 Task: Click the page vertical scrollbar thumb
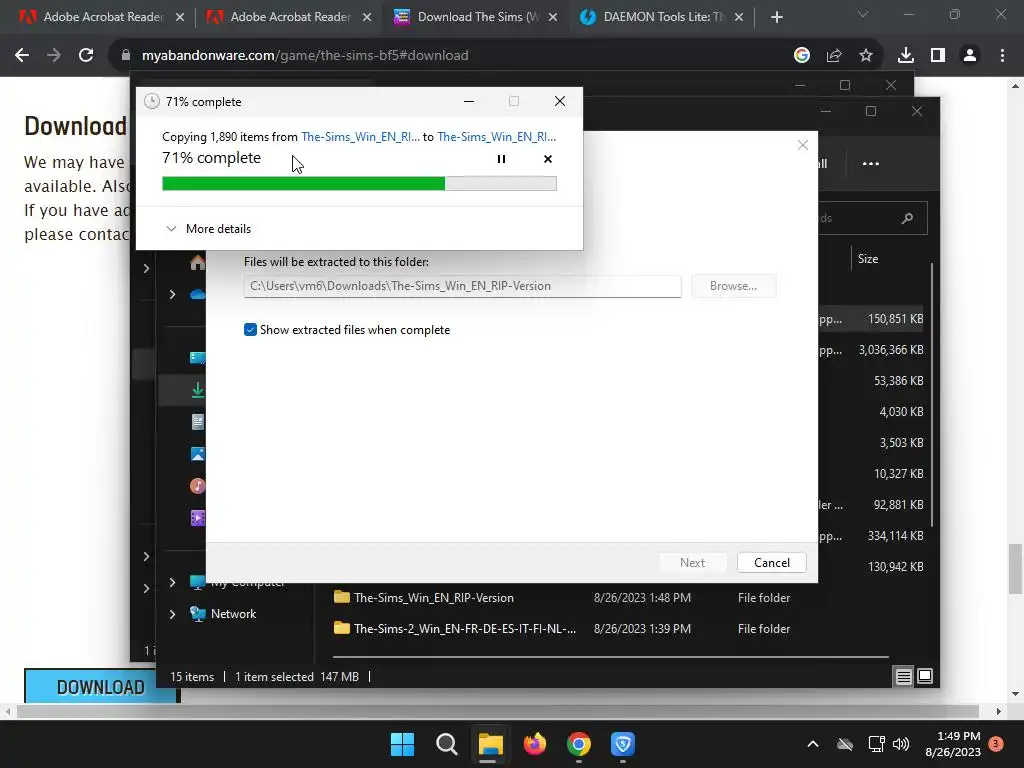[x=1016, y=569]
